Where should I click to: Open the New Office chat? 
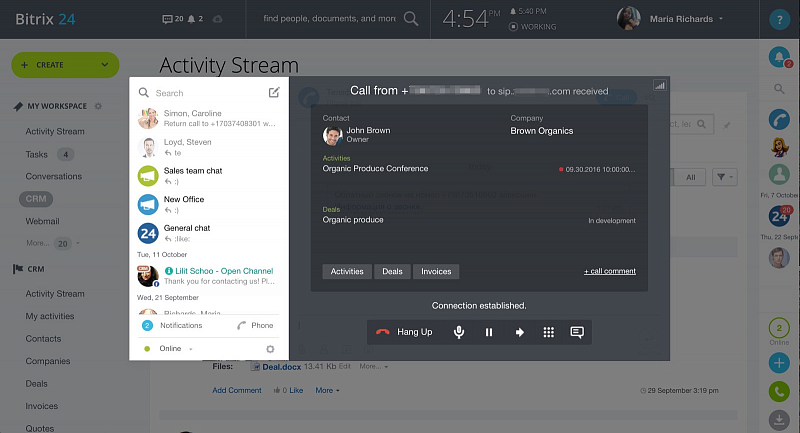209,204
